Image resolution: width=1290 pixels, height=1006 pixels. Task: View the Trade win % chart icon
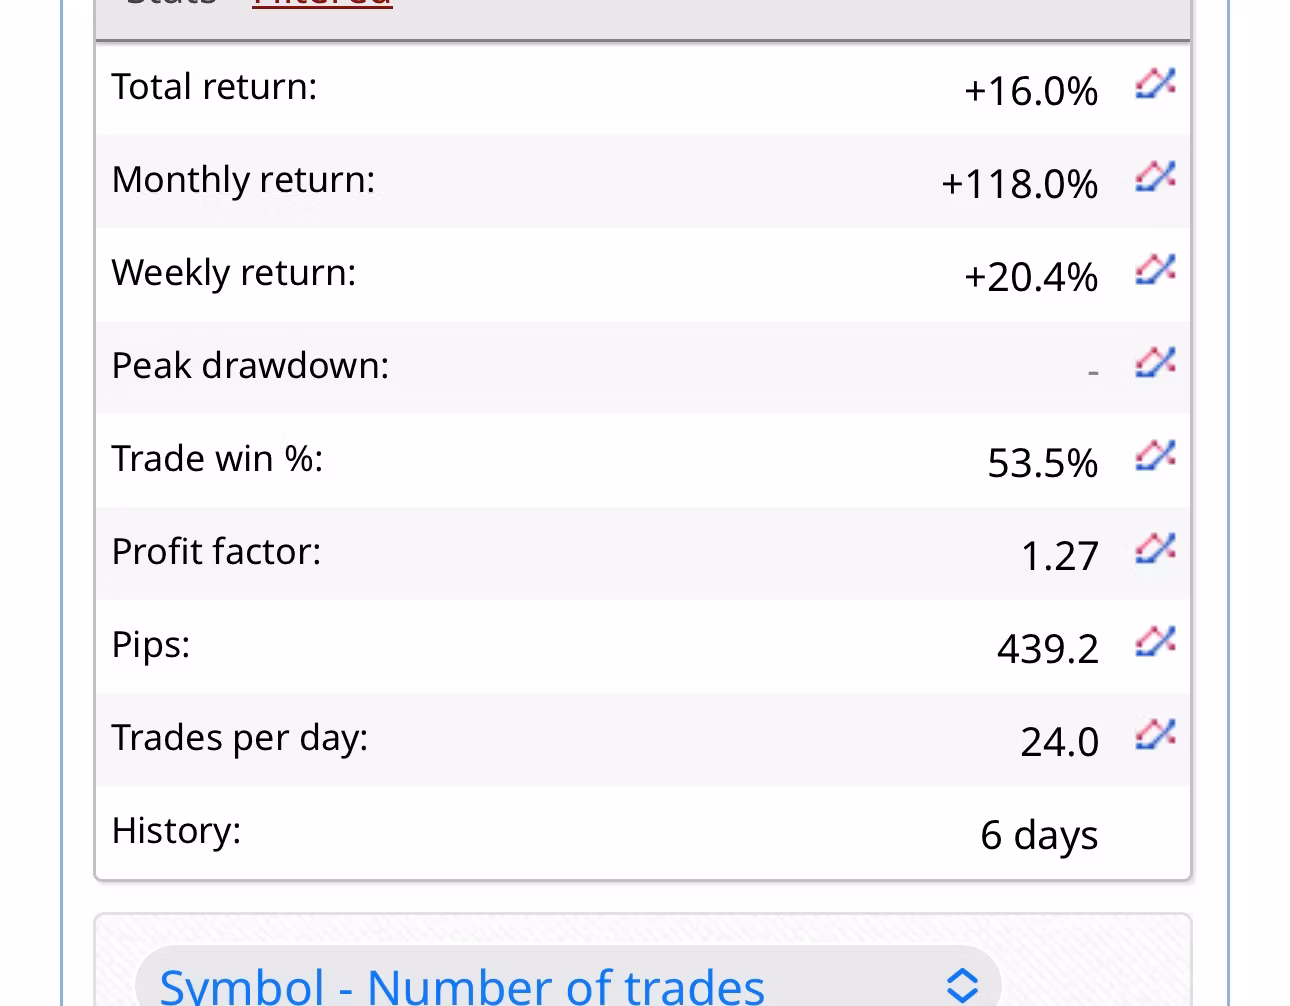click(1155, 456)
